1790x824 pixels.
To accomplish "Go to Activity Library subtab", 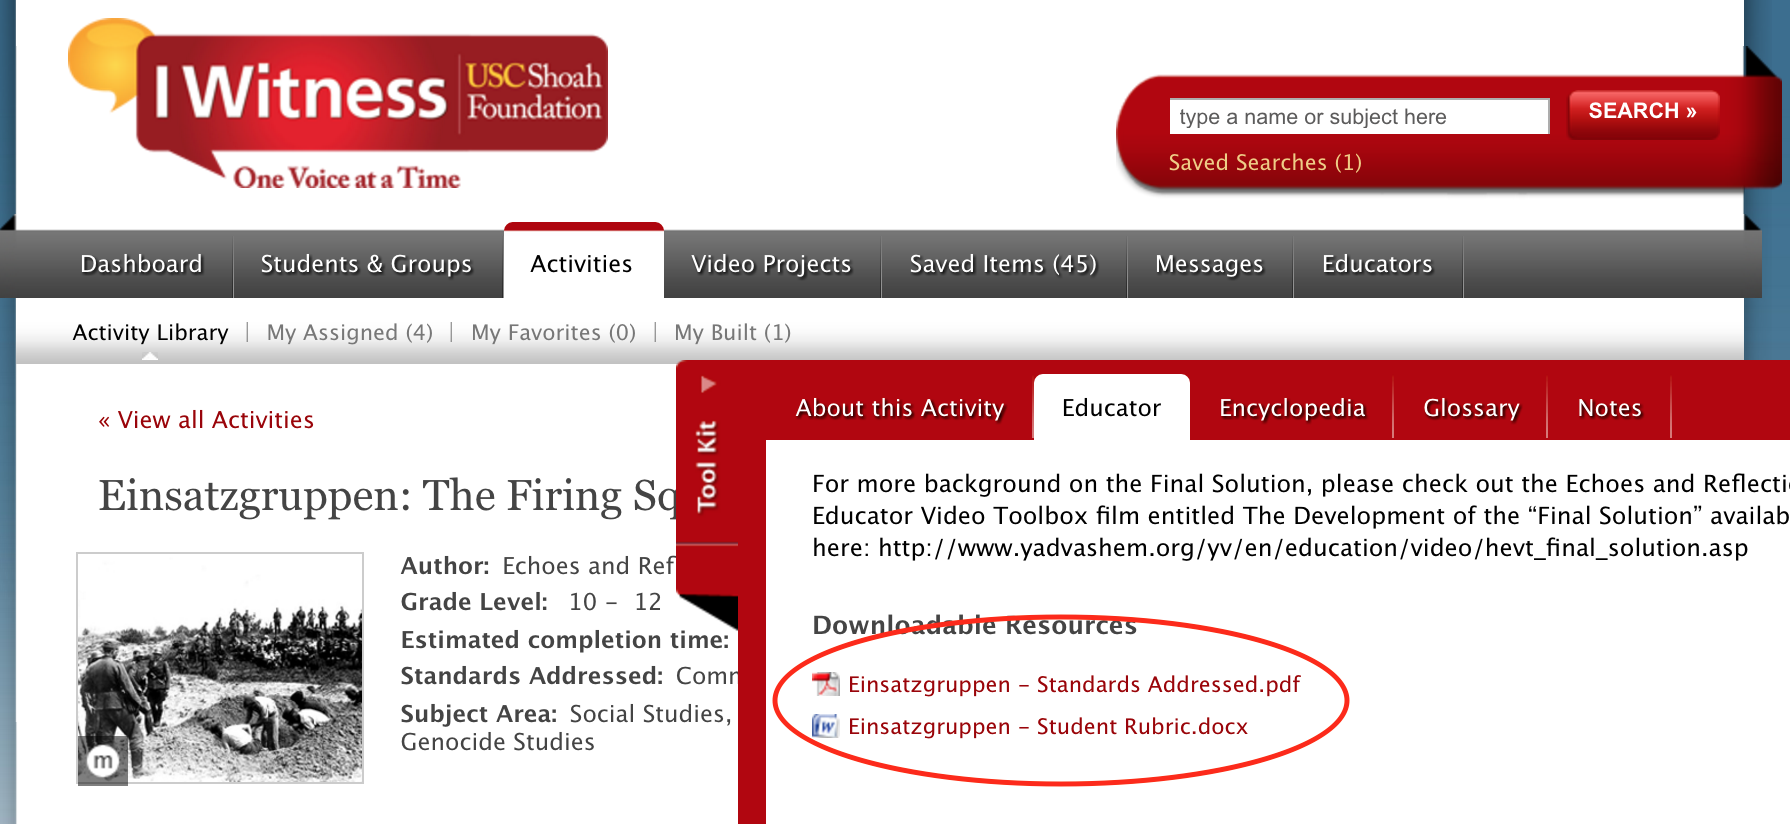I will [x=150, y=332].
